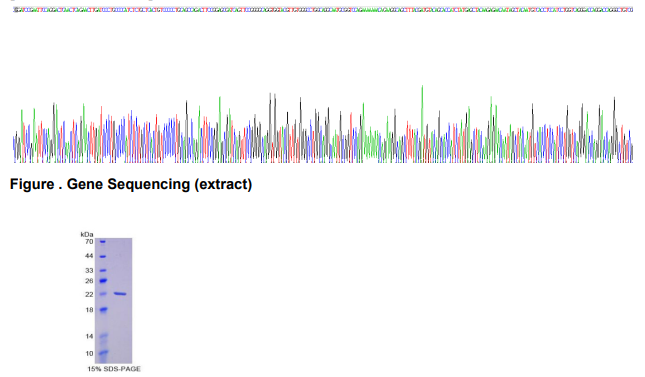Click the Figure Gene Sequencing caption

[131, 184]
